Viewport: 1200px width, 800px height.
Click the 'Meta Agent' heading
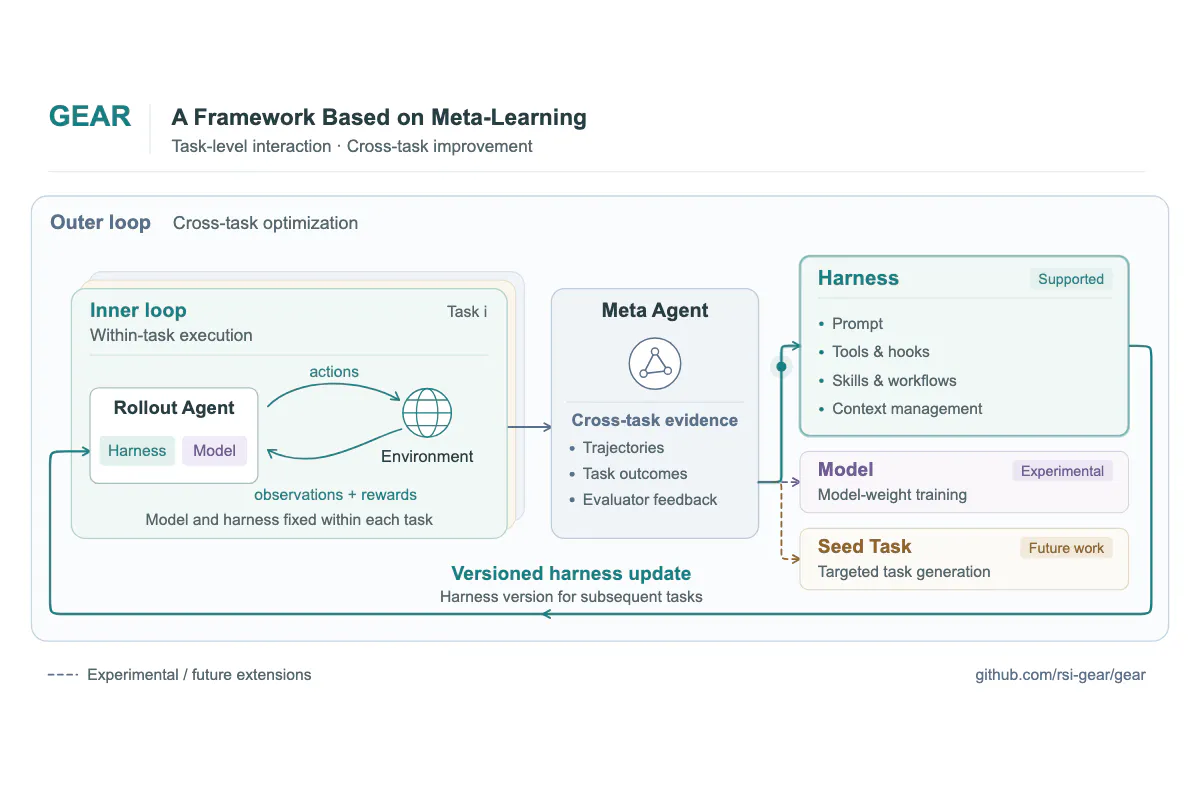coord(655,311)
